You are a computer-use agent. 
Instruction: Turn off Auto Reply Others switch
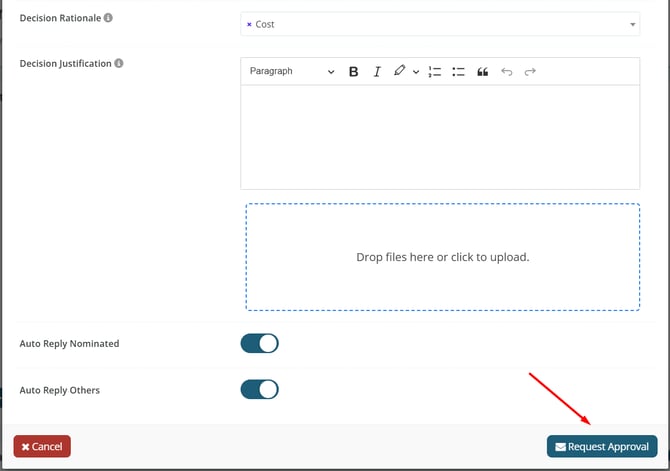pos(259,389)
